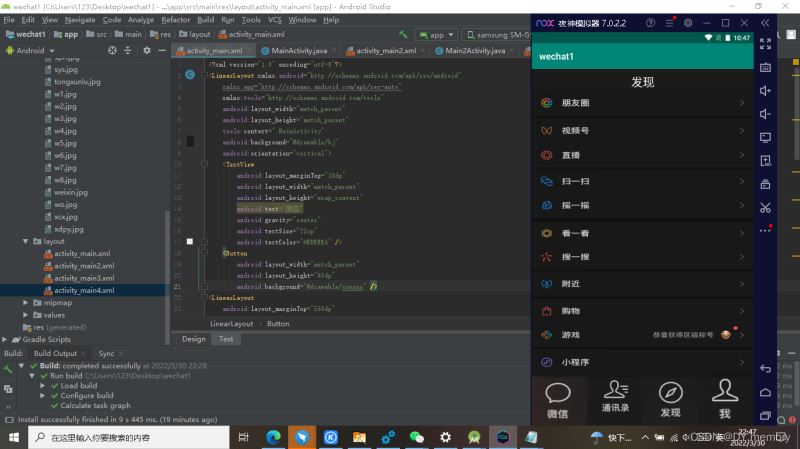Click the black color swatch in editor gutter
This screenshot has height=449, width=800.
pos(190,141)
